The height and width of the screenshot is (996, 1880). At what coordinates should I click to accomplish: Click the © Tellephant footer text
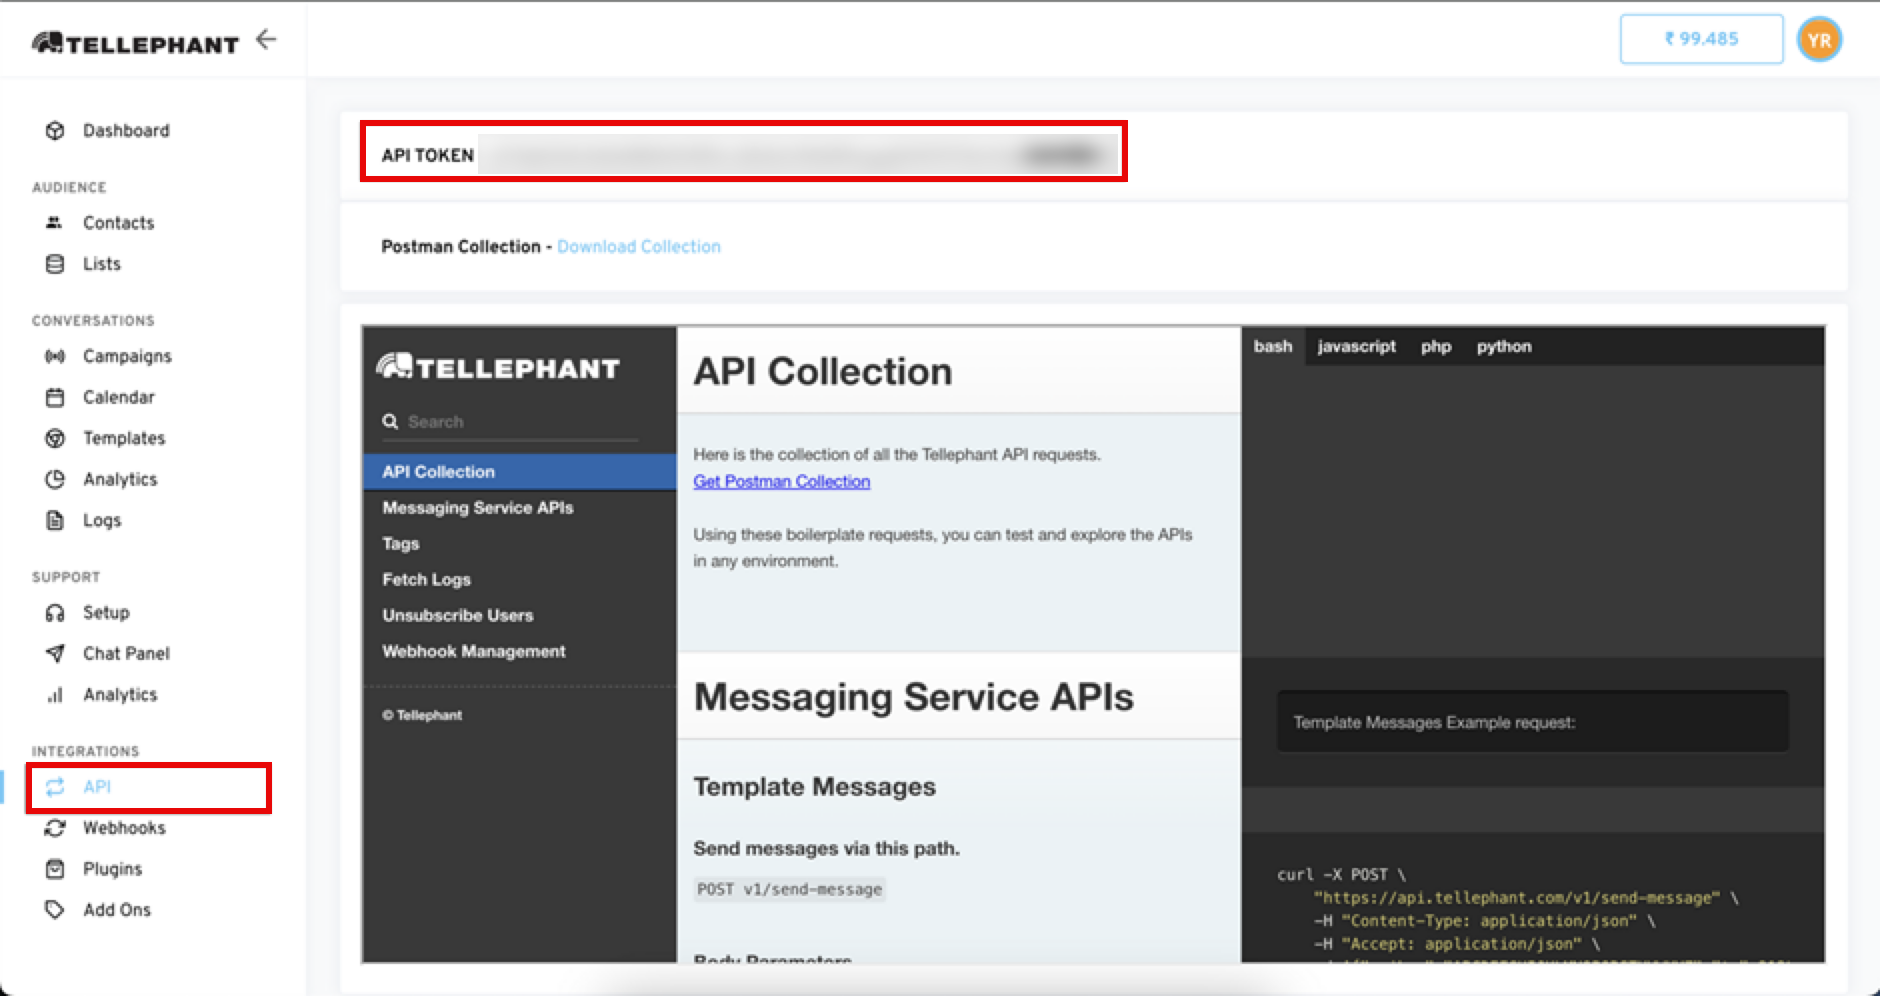422,715
